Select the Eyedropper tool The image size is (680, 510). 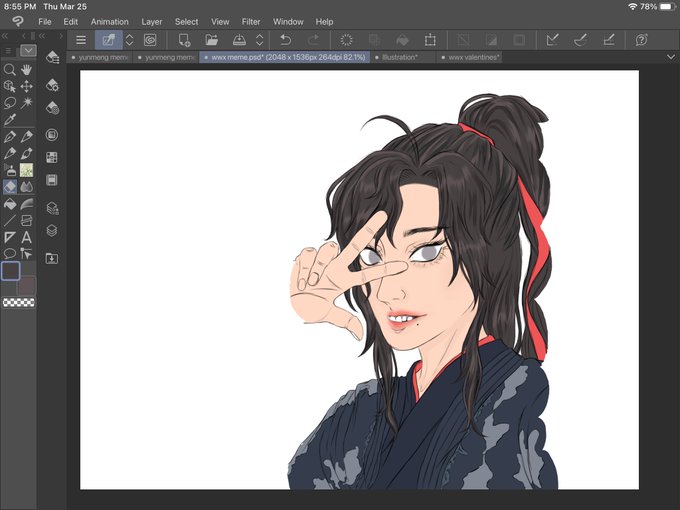point(10,120)
